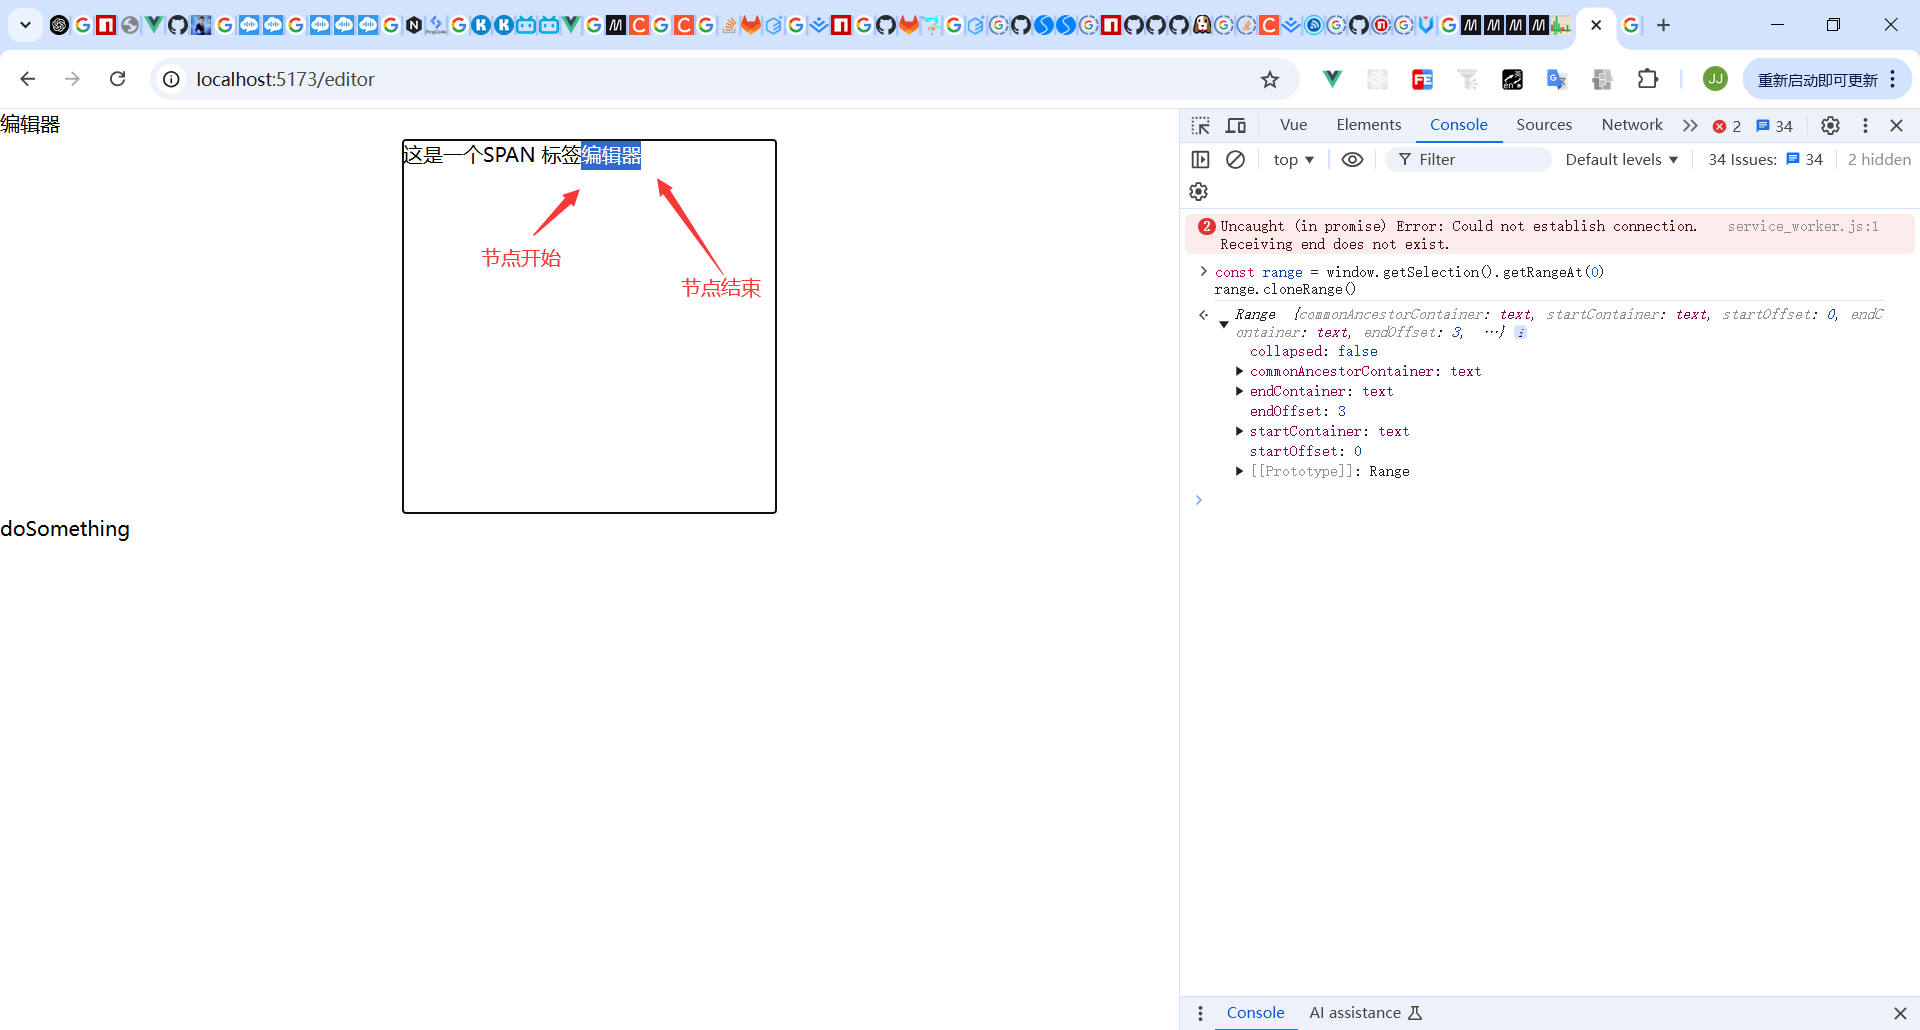Open the Vue devtools extension icon
This screenshot has width=1920, height=1030.
[1332, 80]
